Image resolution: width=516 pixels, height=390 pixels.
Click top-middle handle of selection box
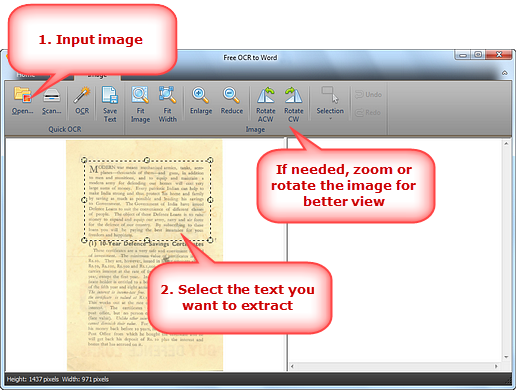(147, 160)
